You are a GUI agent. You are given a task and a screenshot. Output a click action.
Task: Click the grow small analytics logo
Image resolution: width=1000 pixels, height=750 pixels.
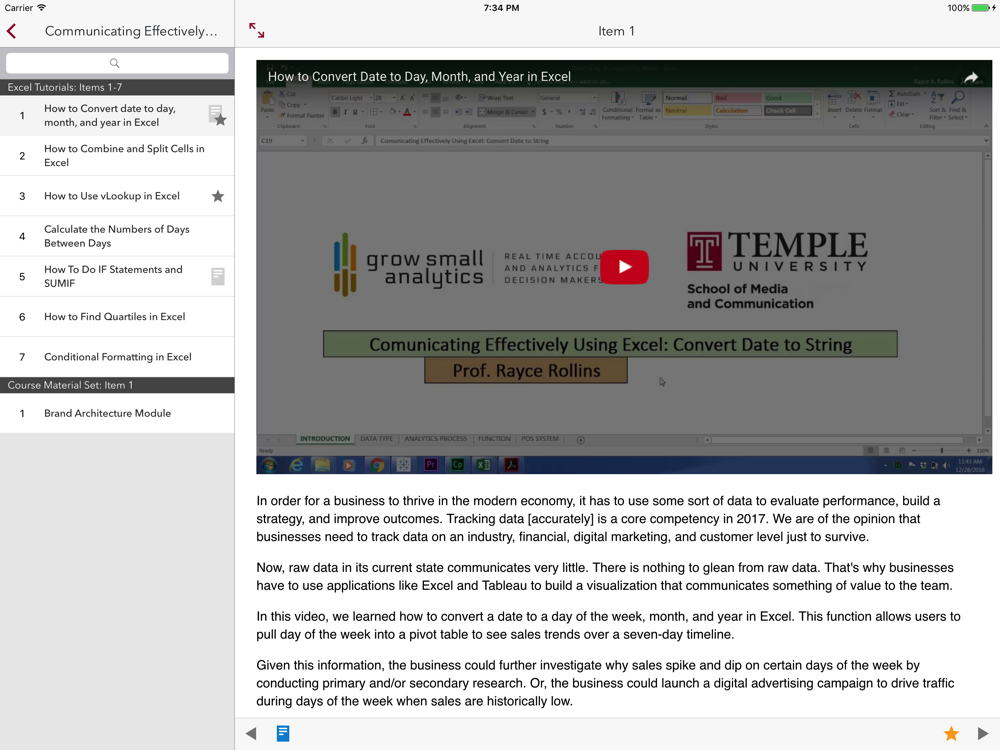408,265
